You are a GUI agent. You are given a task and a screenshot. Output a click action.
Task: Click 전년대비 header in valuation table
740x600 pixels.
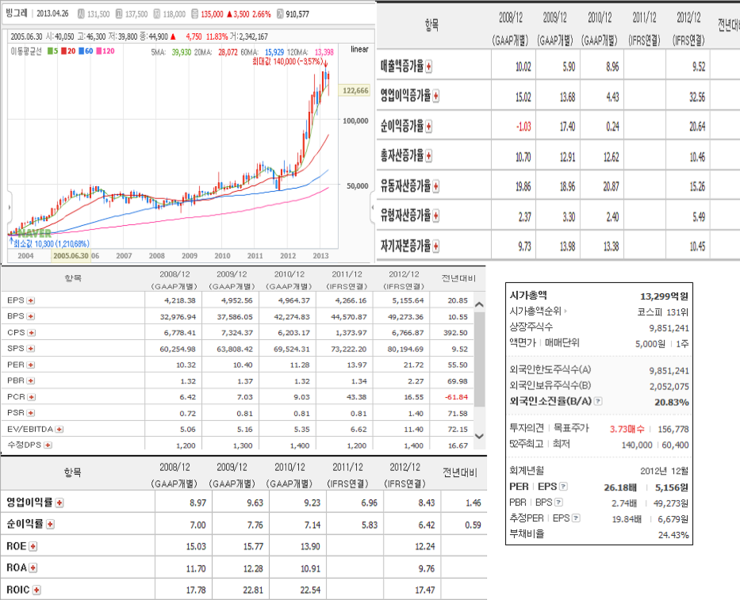tap(458, 278)
